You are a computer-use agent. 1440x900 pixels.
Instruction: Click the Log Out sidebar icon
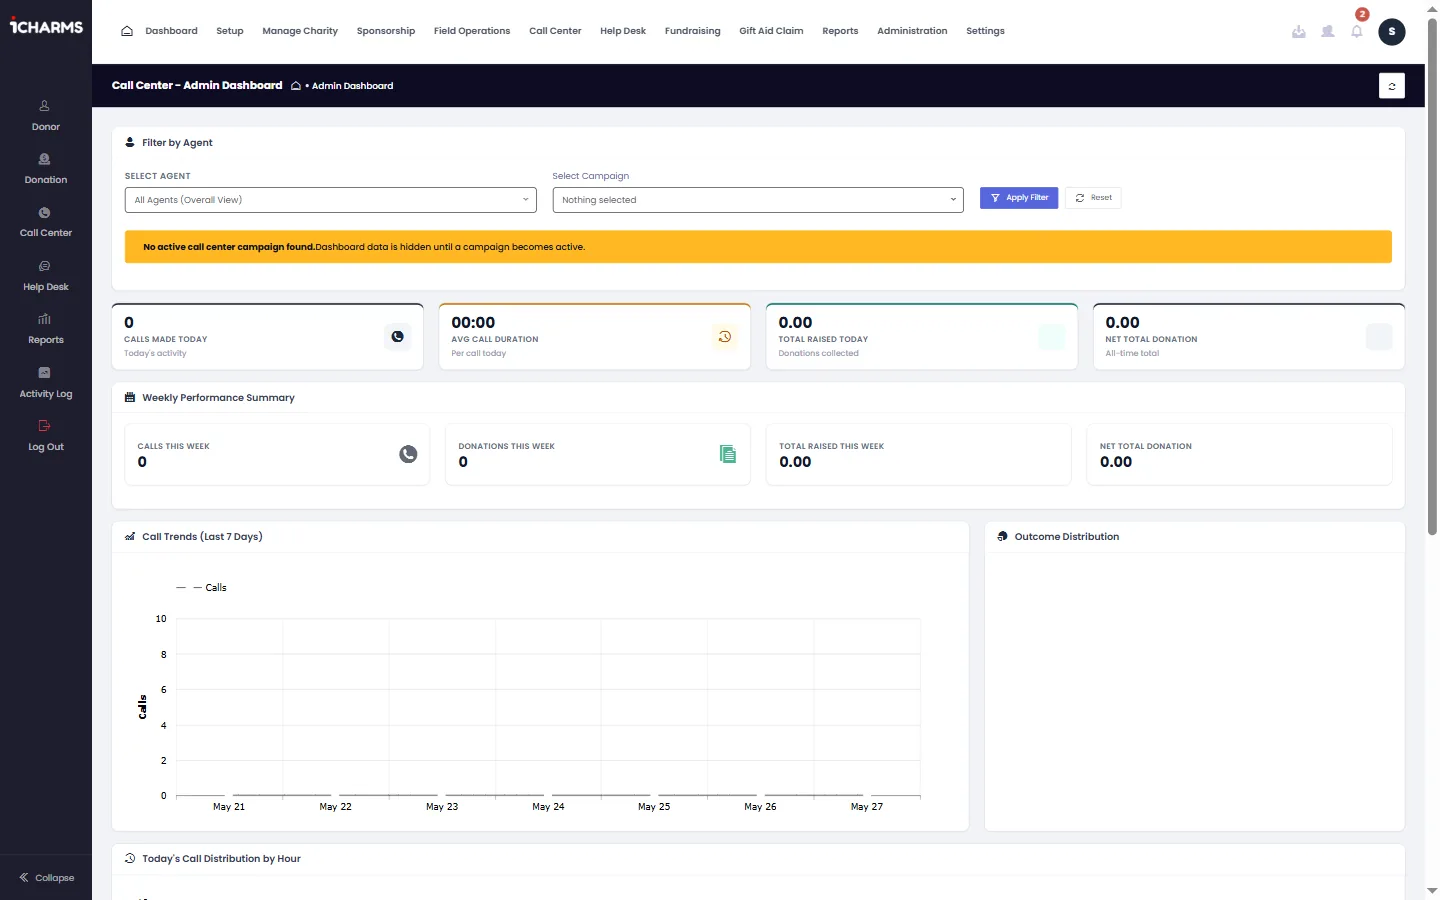[44, 426]
